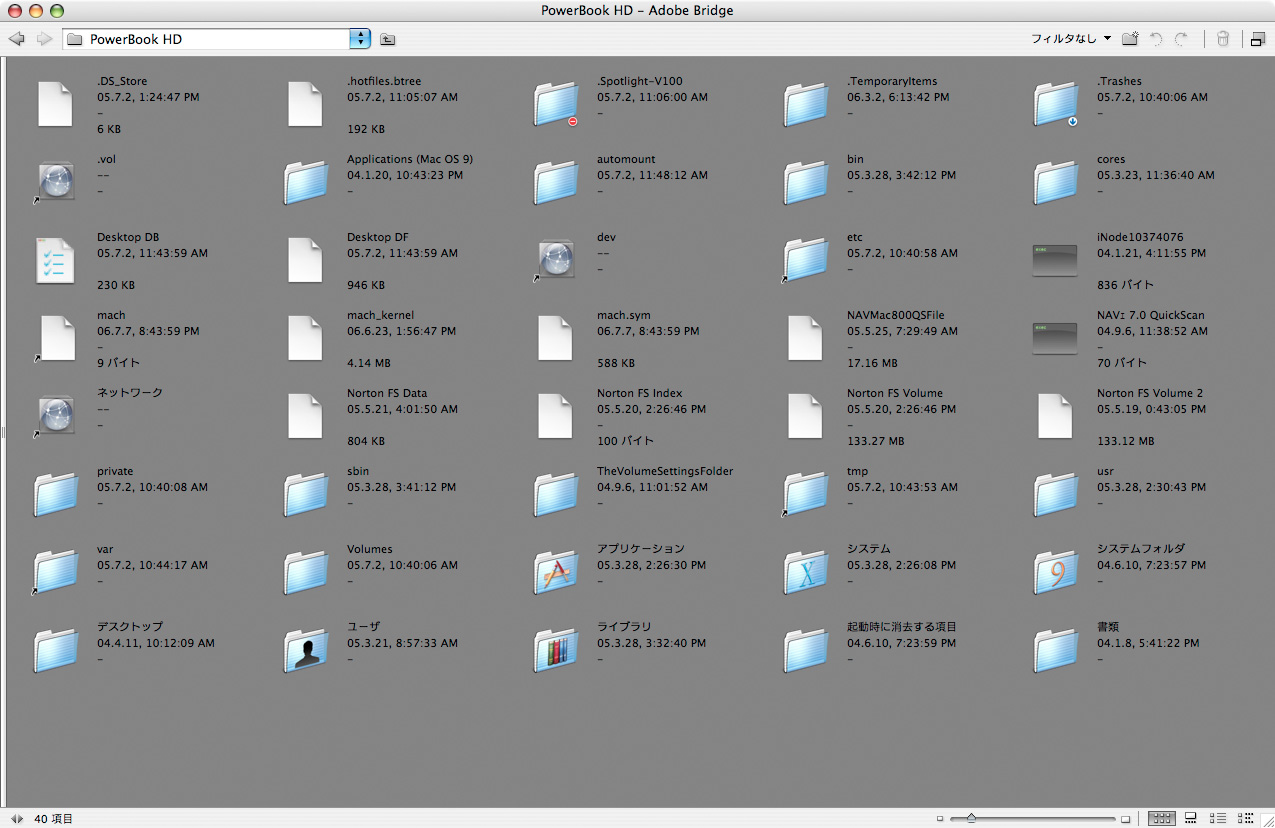Click the "mach_kernel" file name
The image size is (1275, 828).
(380, 315)
